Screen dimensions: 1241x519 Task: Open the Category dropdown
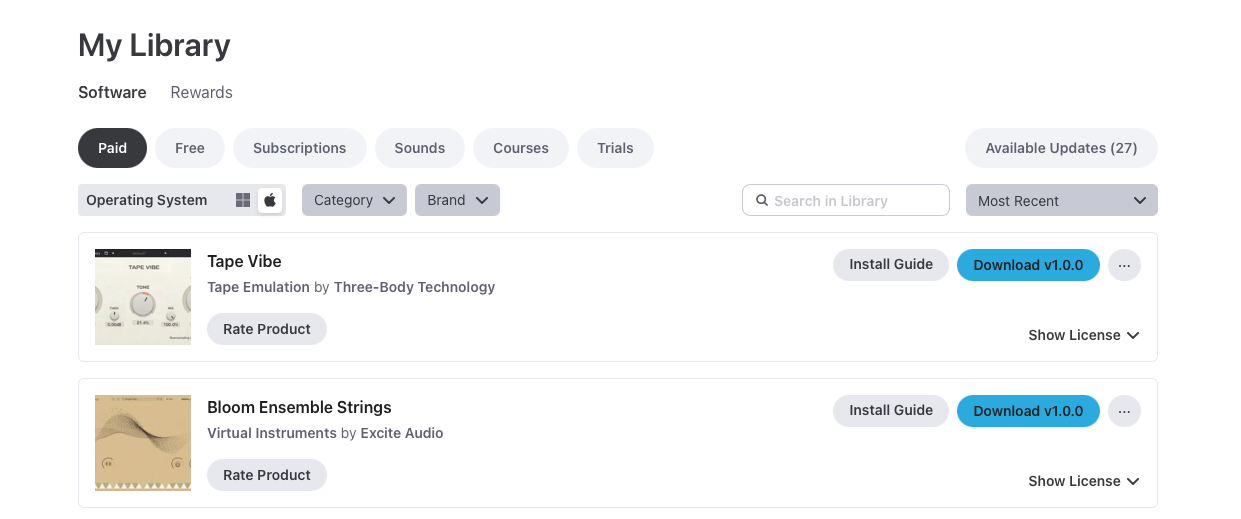click(x=354, y=200)
